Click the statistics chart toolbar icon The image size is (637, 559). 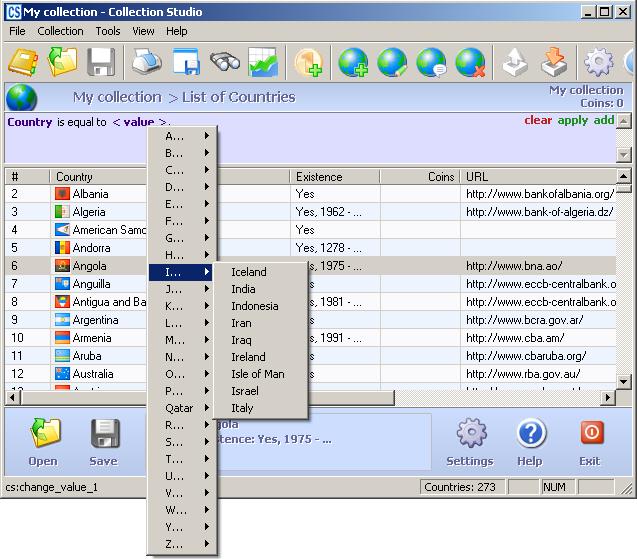(263, 62)
